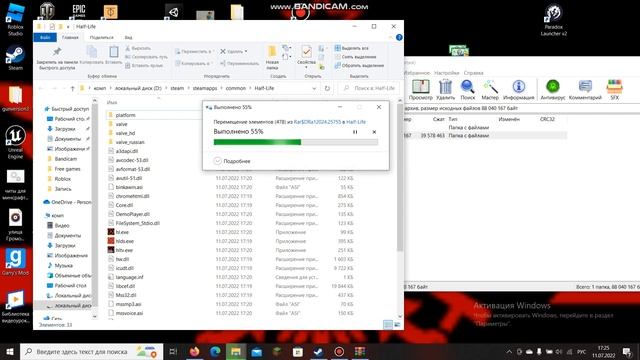
Task: Select Bandicam folder in navigation pane
Action: click(62, 159)
